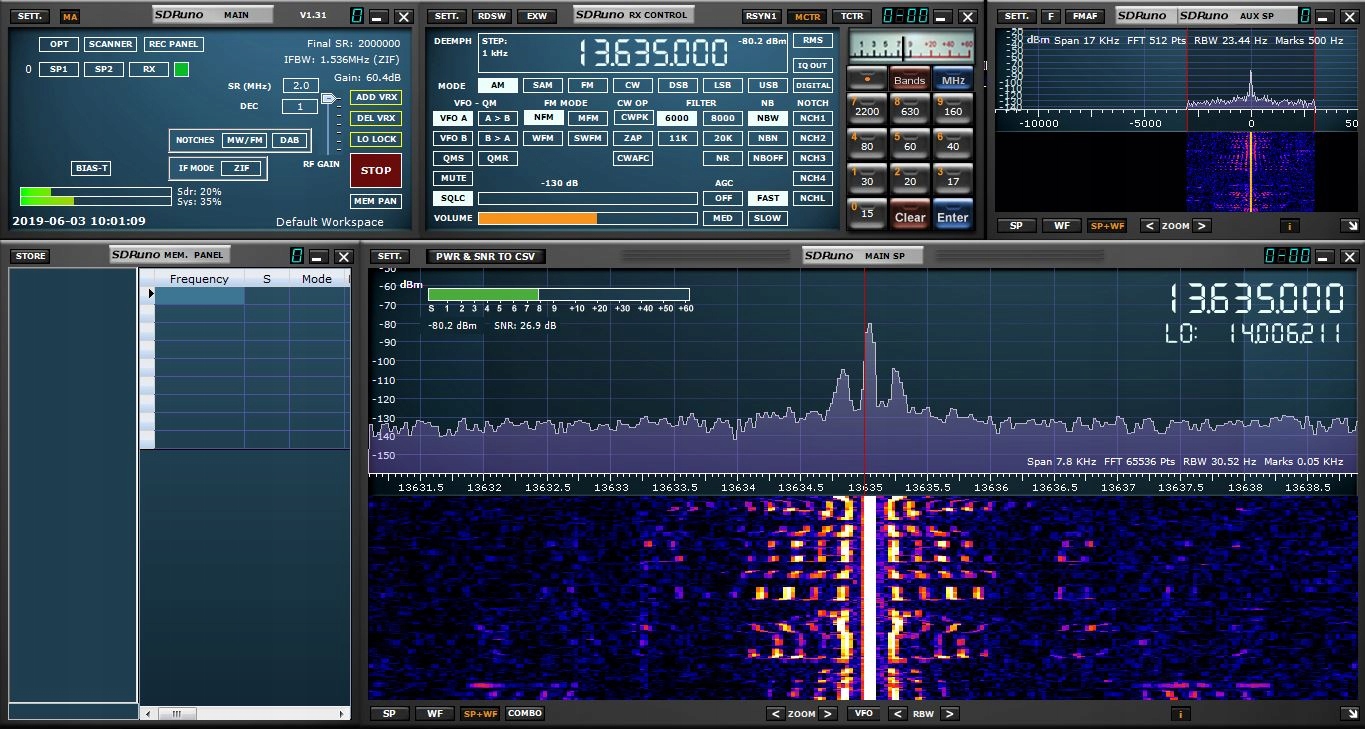The height and width of the screenshot is (729, 1365).
Task: Mute the receiver audio
Action: pyautogui.click(x=452, y=178)
